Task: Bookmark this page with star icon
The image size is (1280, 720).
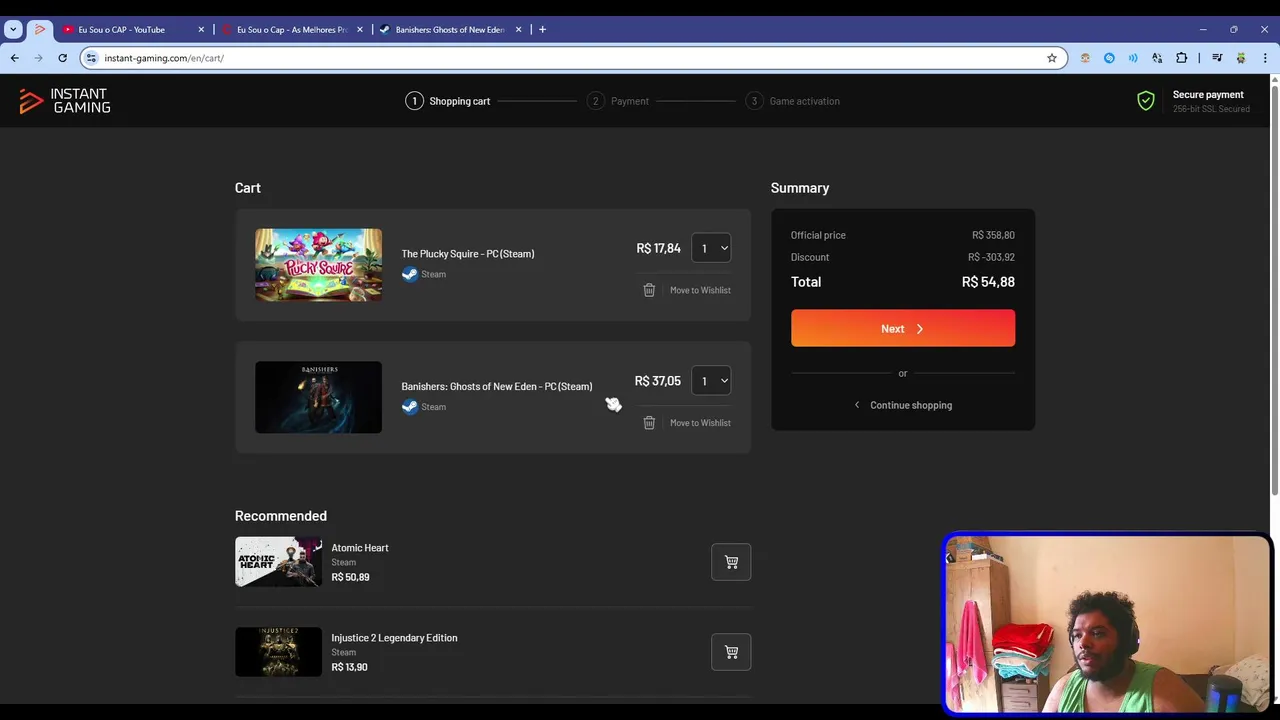Action: (1052, 58)
